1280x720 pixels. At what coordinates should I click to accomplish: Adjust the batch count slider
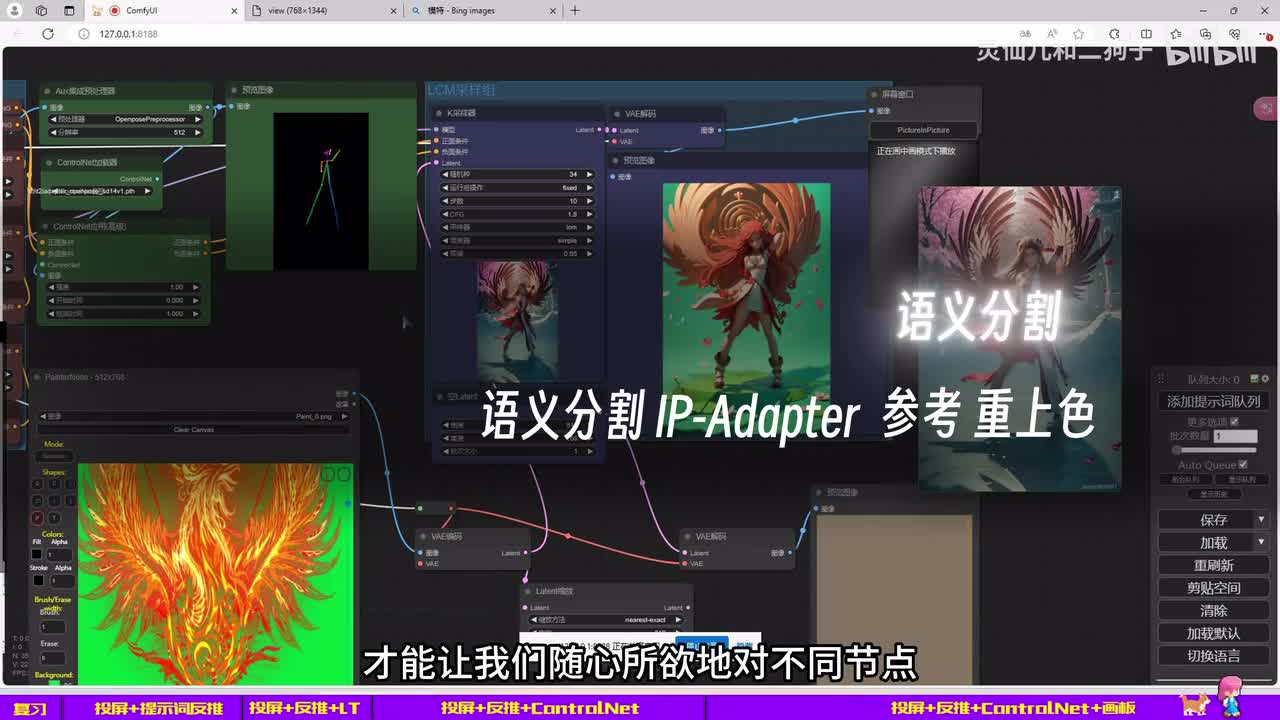tap(1210, 451)
